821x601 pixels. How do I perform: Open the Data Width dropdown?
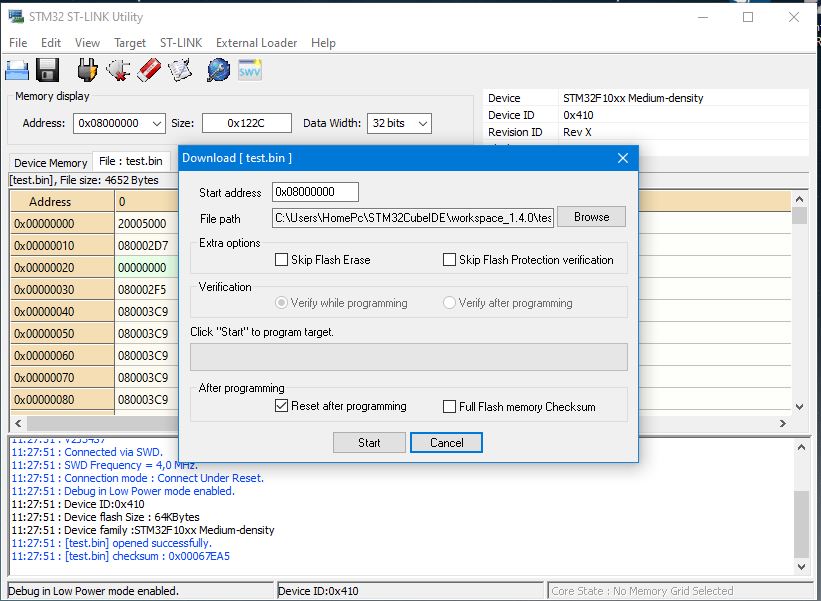coord(423,124)
